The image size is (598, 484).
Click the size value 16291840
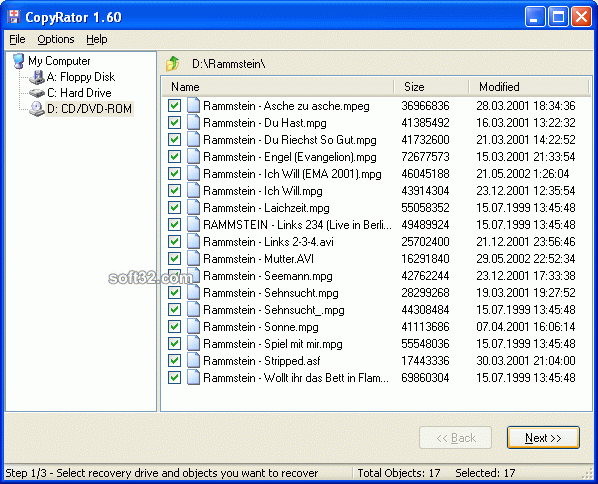click(x=425, y=259)
